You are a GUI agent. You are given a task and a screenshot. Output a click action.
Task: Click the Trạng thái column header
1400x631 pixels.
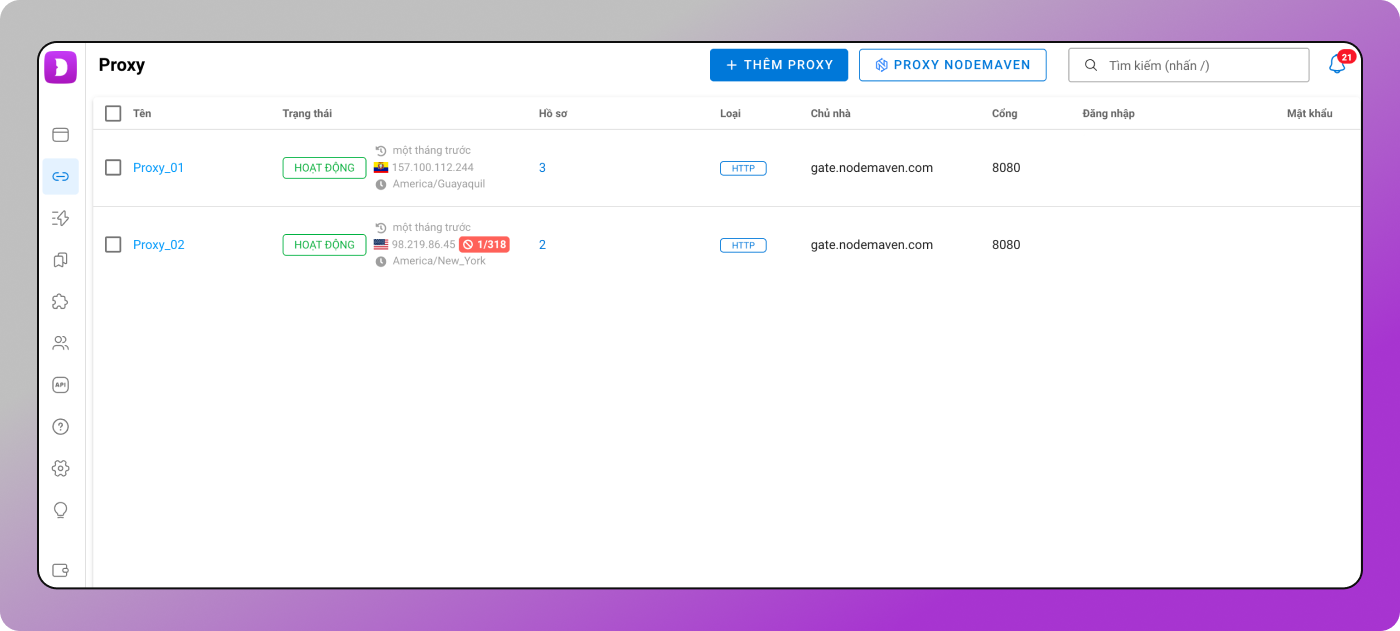tap(307, 114)
